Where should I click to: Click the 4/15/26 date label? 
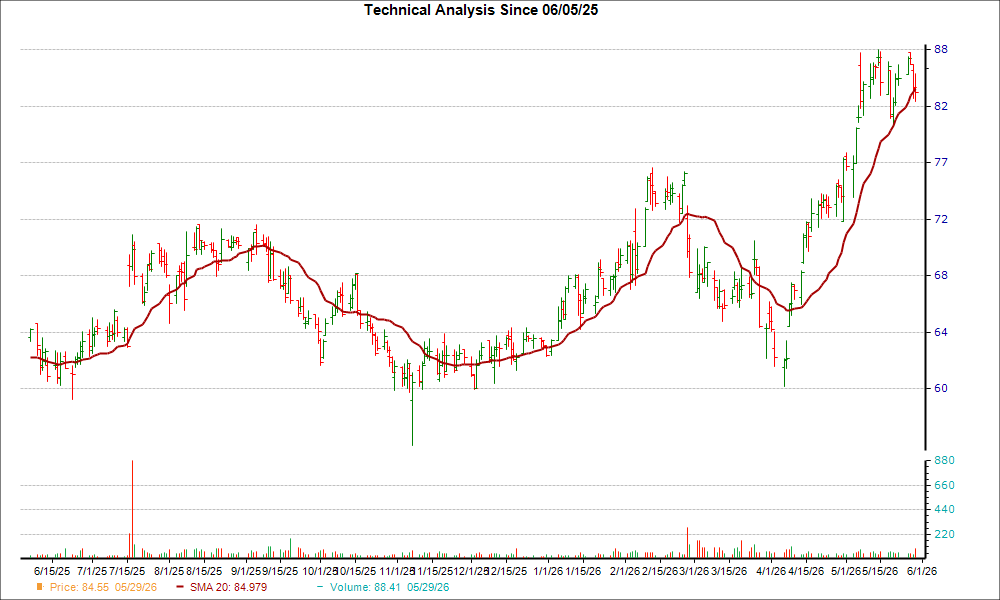(x=805, y=571)
